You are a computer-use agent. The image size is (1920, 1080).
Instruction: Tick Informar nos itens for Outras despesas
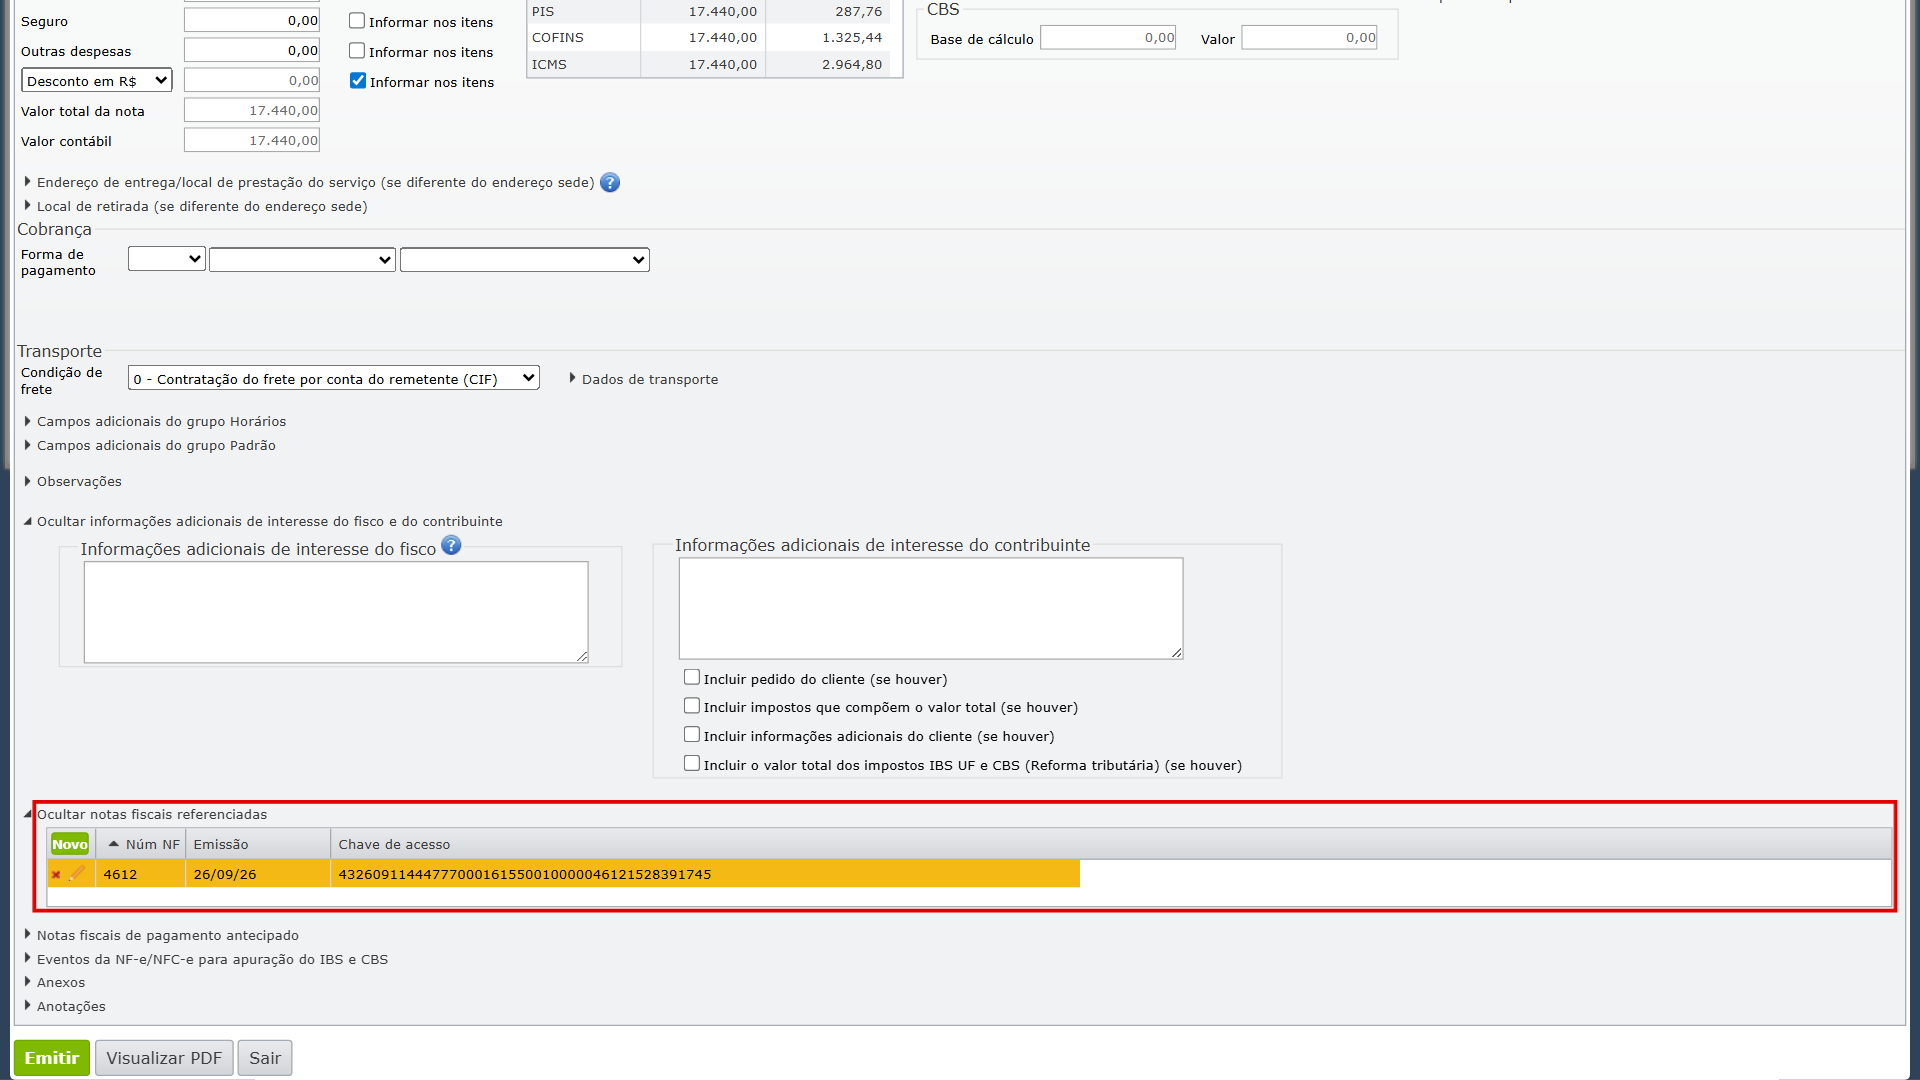click(x=357, y=51)
